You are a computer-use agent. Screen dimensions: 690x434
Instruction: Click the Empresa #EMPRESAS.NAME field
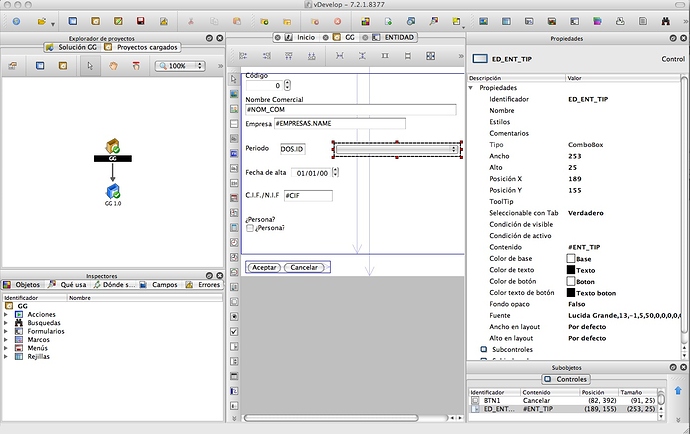pyautogui.click(x=338, y=124)
